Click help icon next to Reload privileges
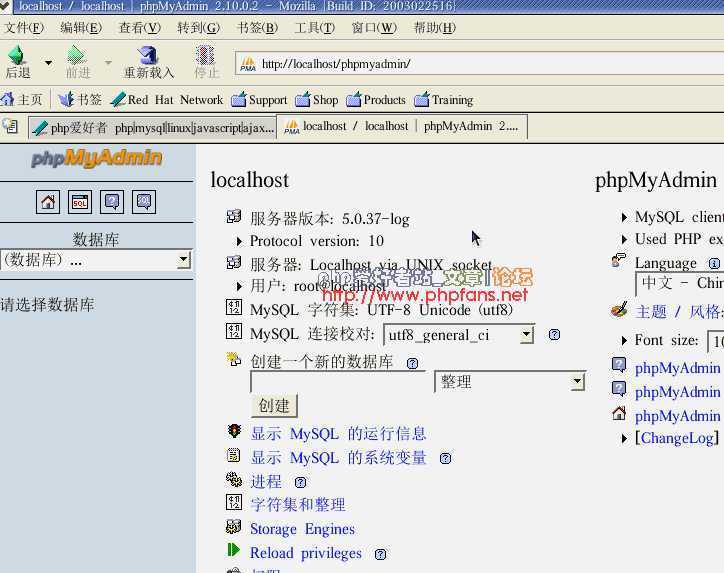This screenshot has height=573, width=724. (x=380, y=554)
